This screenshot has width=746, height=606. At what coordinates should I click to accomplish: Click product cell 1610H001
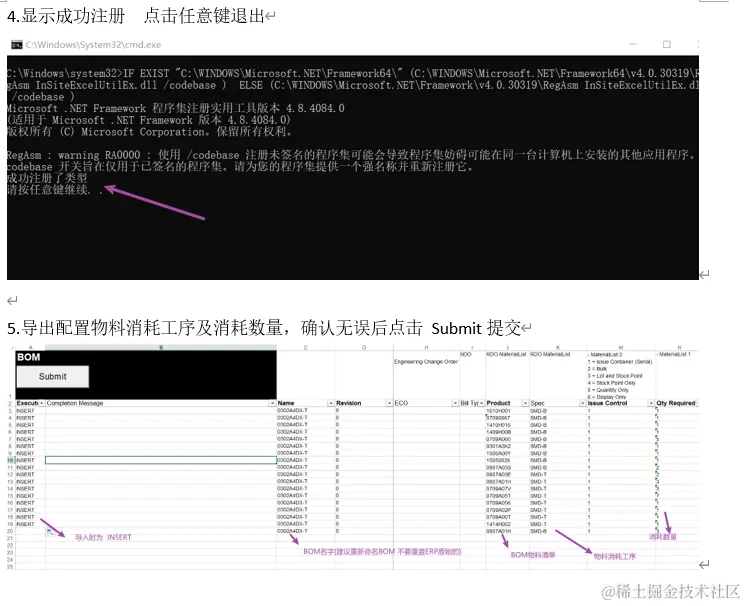tap(507, 411)
